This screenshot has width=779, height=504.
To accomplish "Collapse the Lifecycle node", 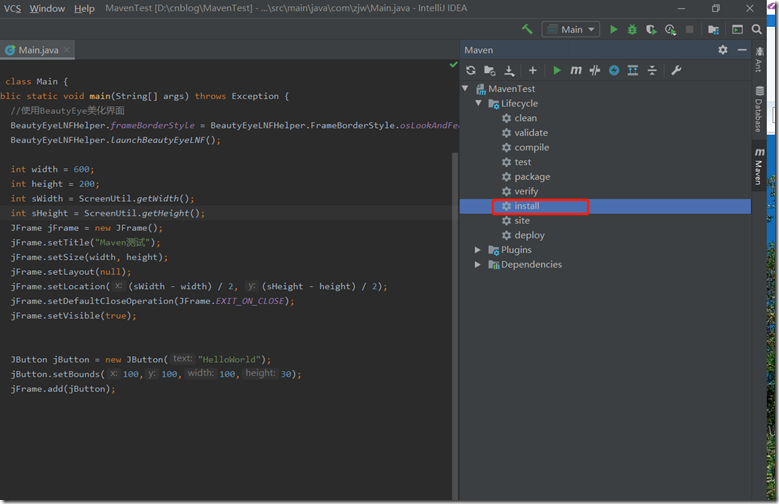I will [478, 103].
